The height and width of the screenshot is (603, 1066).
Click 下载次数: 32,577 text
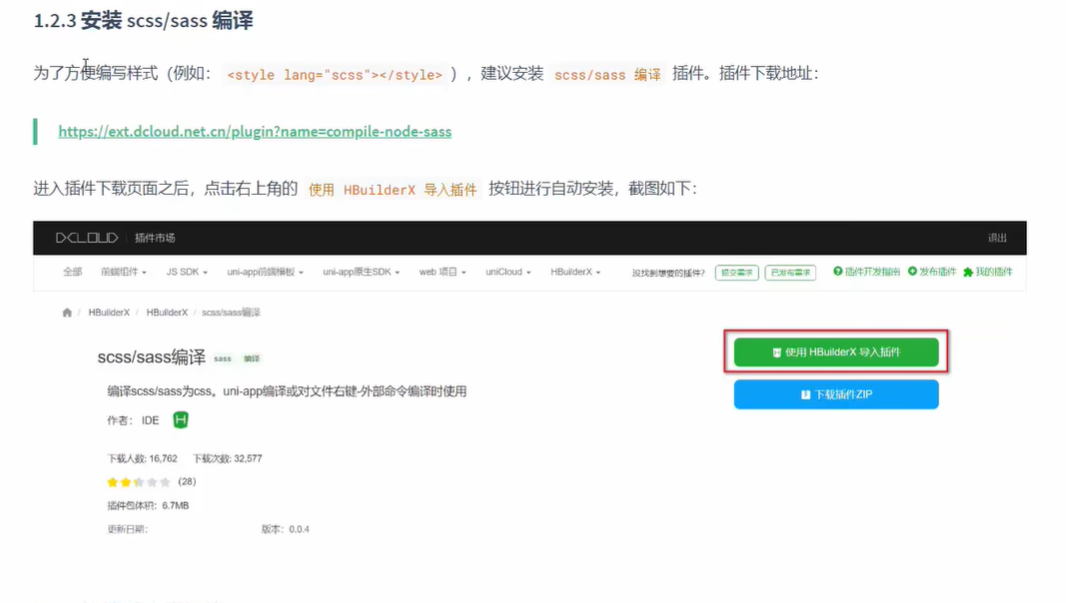pyautogui.click(x=227, y=459)
